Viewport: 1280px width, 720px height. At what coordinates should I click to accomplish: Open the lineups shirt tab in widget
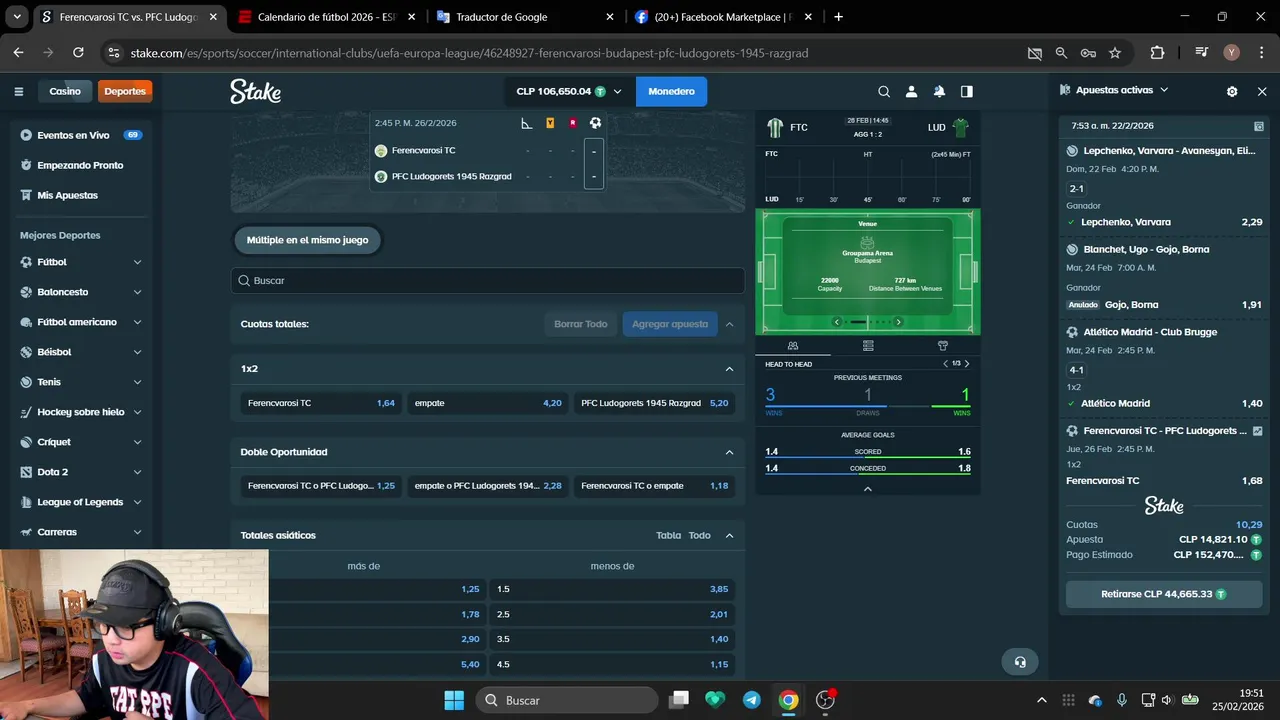[942, 346]
